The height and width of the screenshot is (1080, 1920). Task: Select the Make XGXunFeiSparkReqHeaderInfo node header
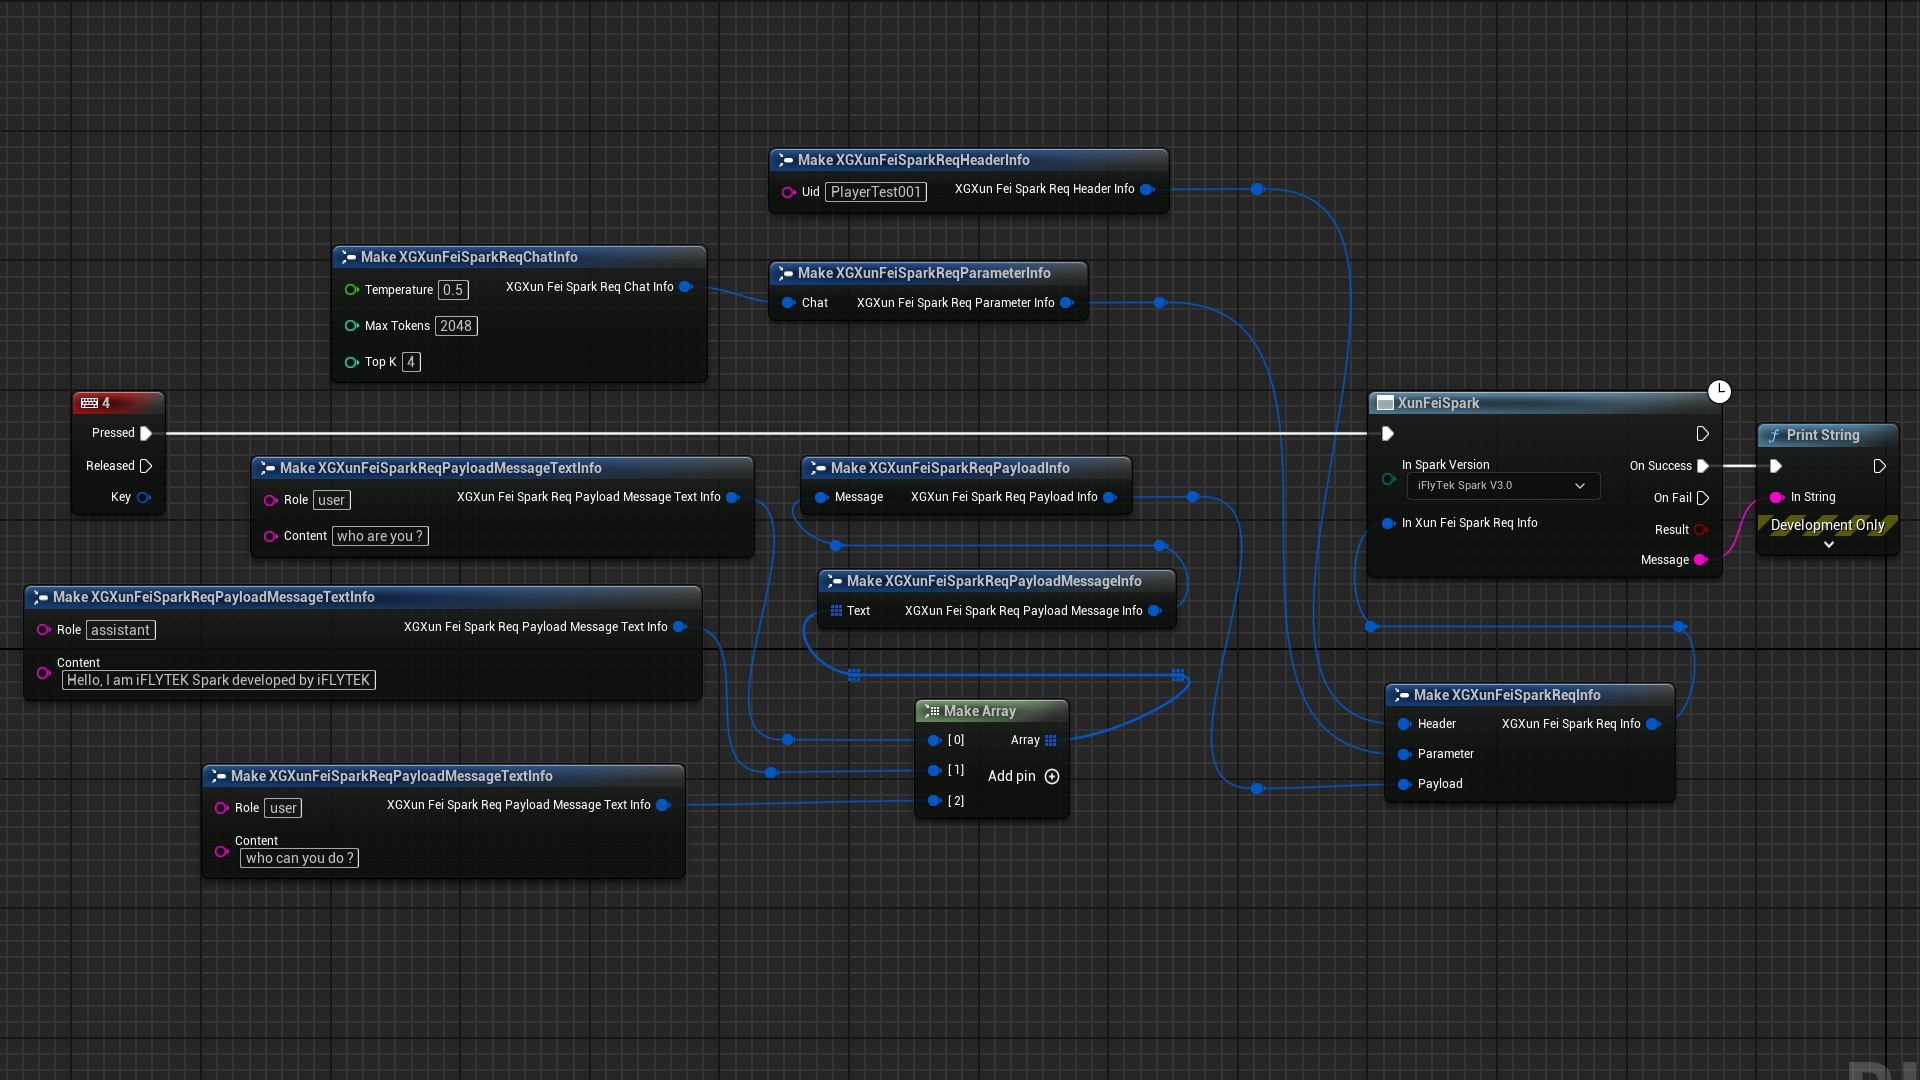click(x=913, y=160)
